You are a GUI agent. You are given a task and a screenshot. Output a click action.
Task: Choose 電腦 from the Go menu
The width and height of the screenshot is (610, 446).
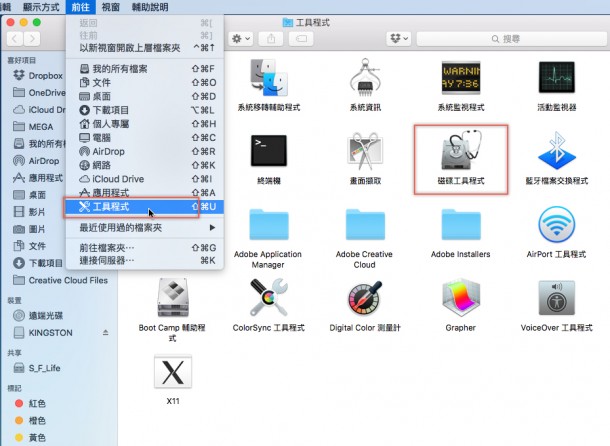(145, 138)
